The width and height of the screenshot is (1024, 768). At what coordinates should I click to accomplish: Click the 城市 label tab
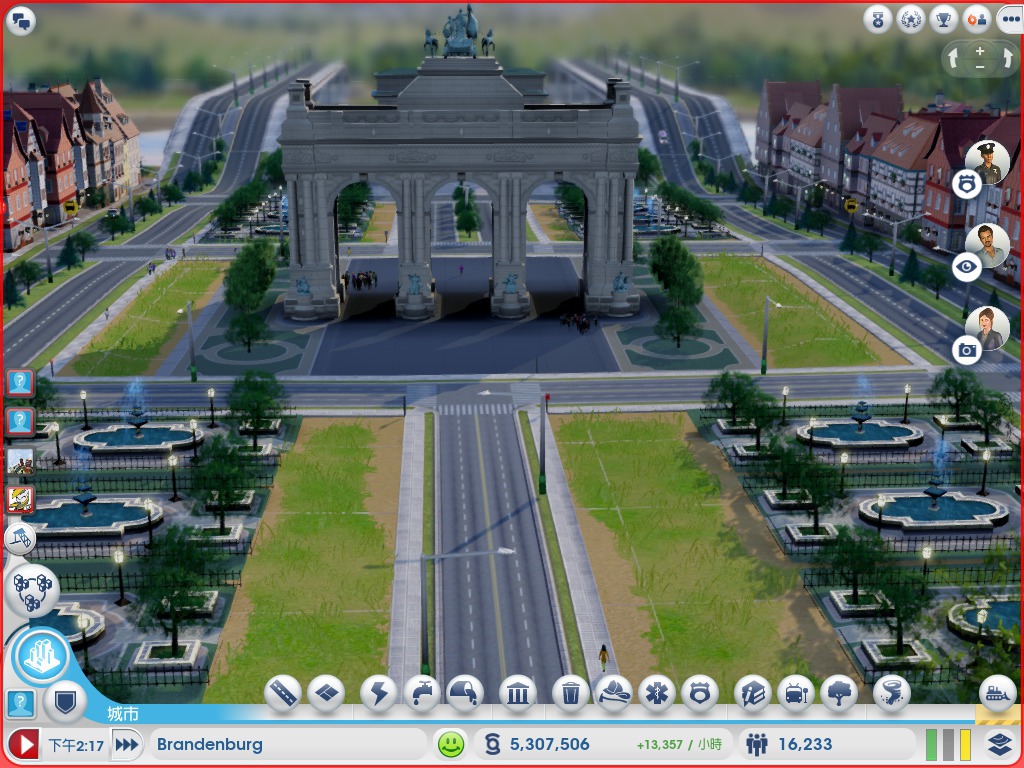point(123,714)
